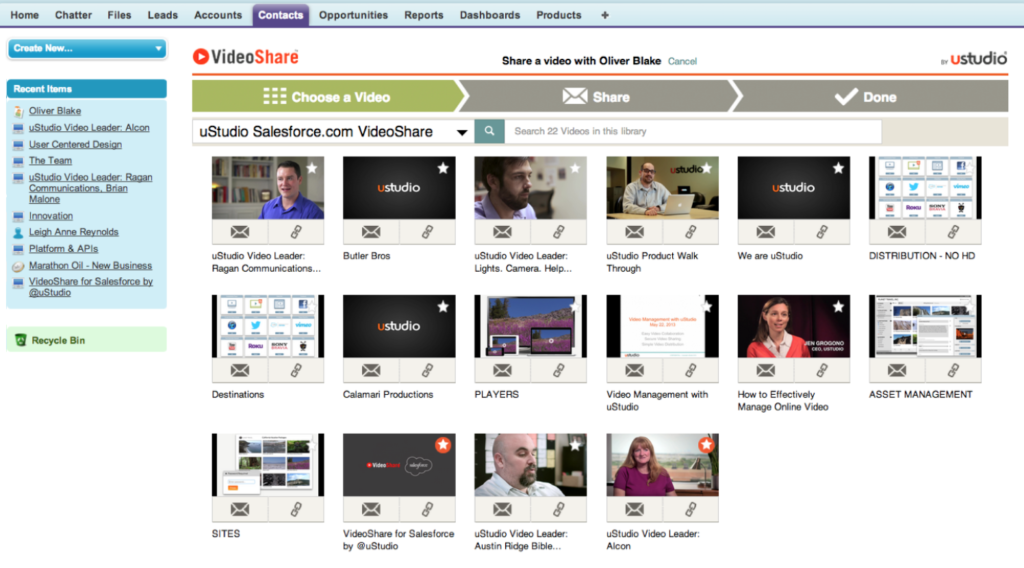Image resolution: width=1024 pixels, height=568 pixels.
Task: Select ASSET MANAGEMENT video thumbnail
Action: 925,326
